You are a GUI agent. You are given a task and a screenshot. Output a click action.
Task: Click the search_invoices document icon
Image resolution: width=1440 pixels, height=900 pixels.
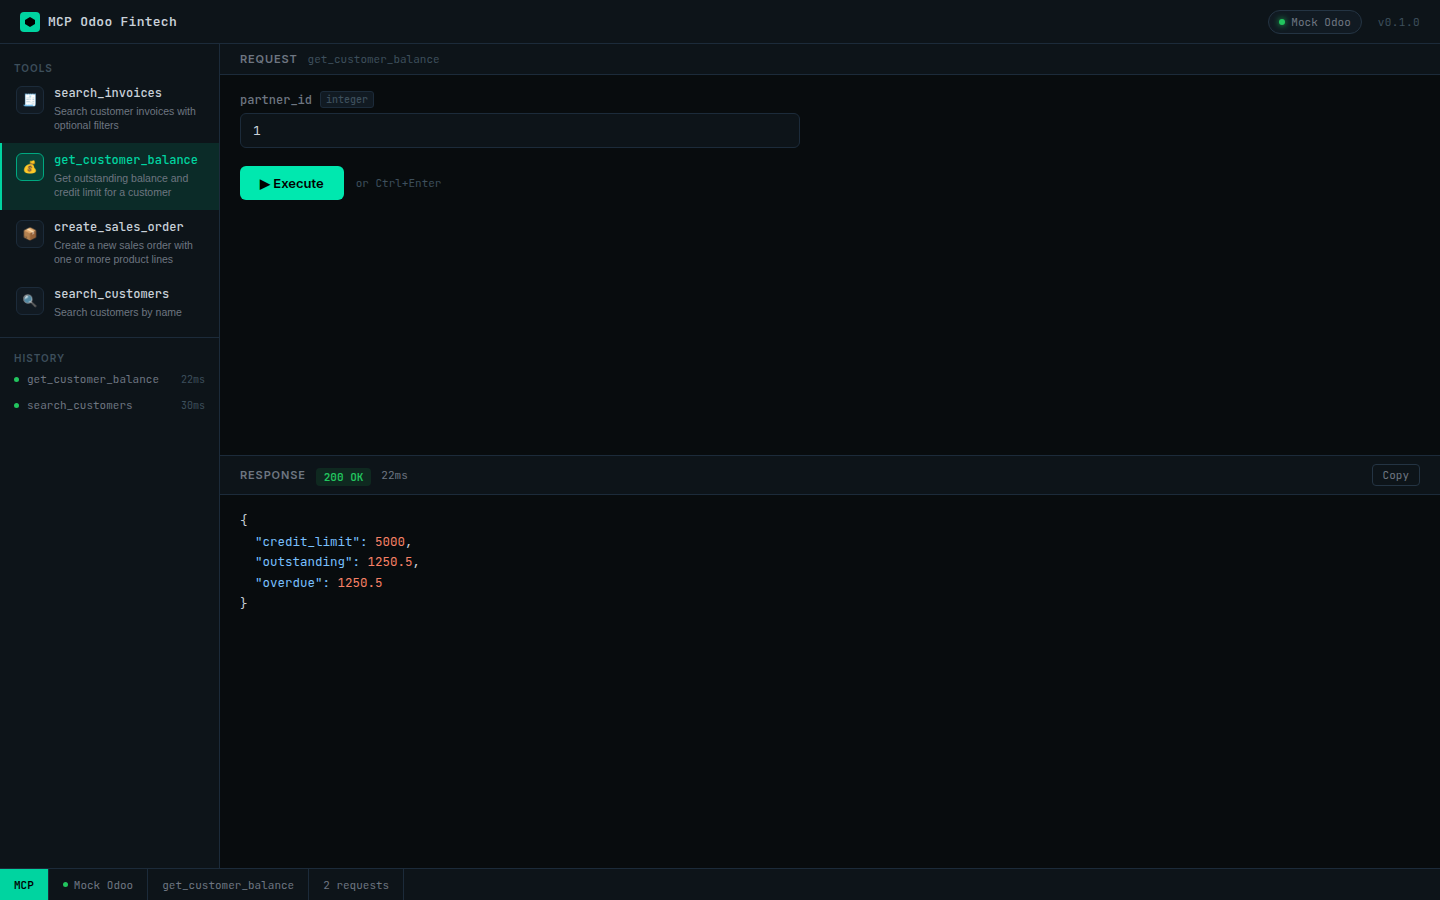[x=30, y=100]
